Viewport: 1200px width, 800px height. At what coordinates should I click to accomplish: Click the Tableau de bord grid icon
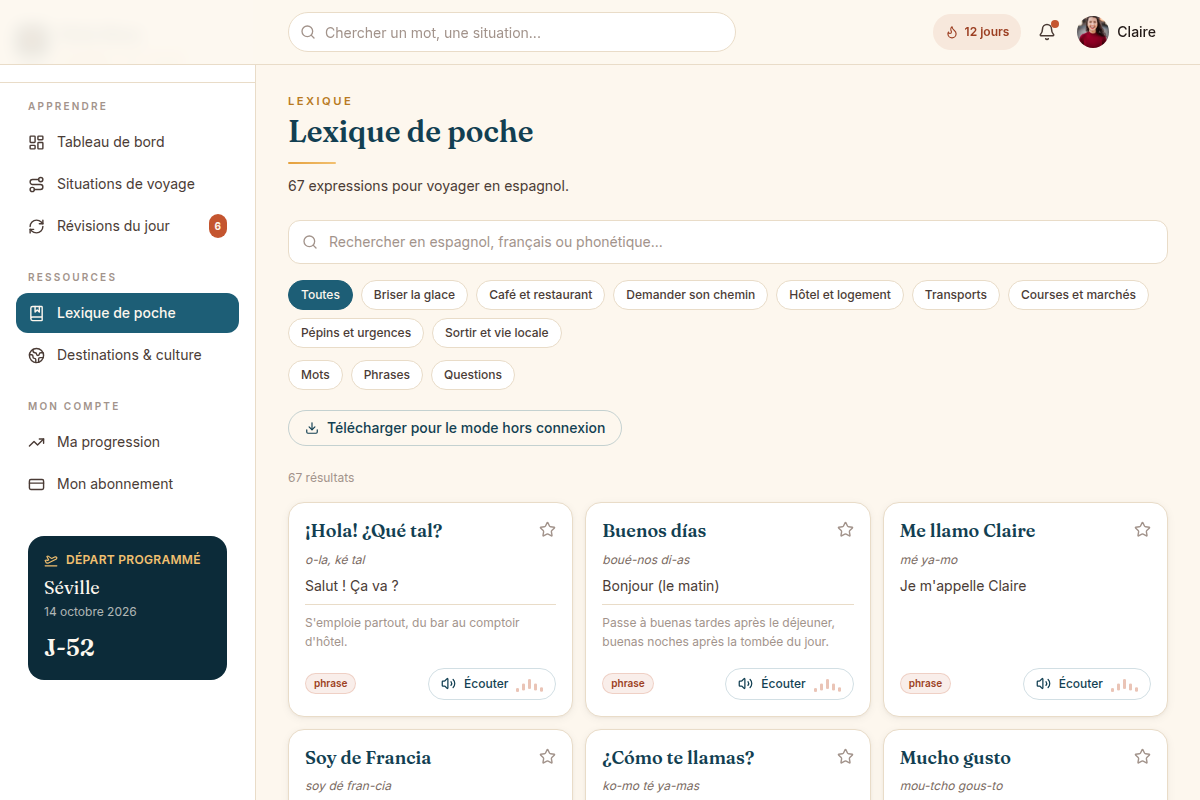point(36,142)
